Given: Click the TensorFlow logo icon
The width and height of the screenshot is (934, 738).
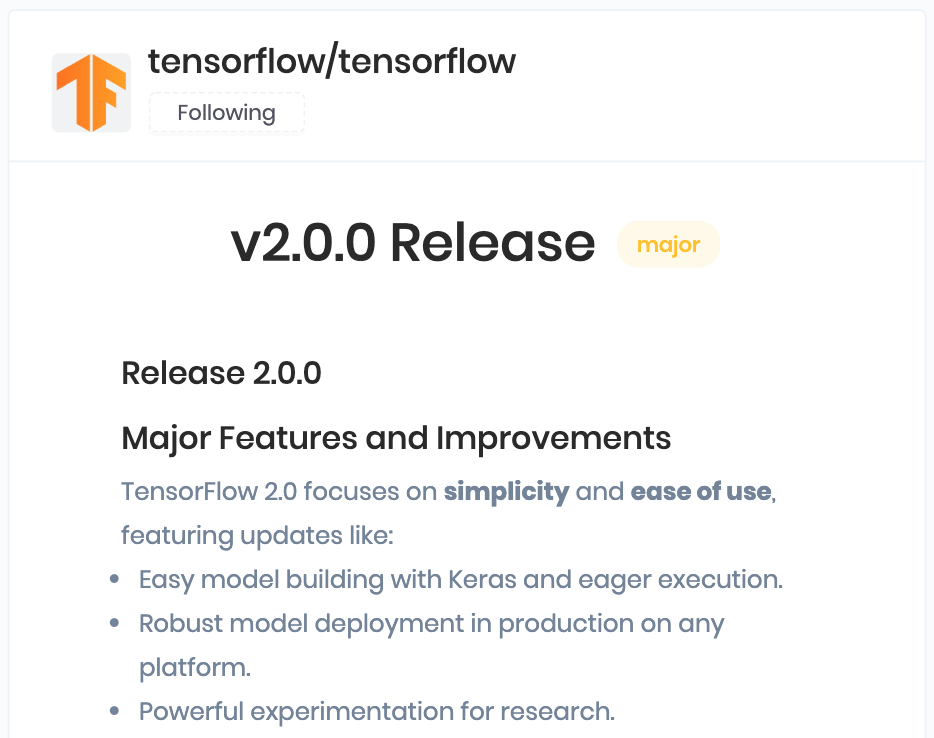Looking at the screenshot, I should (91, 93).
